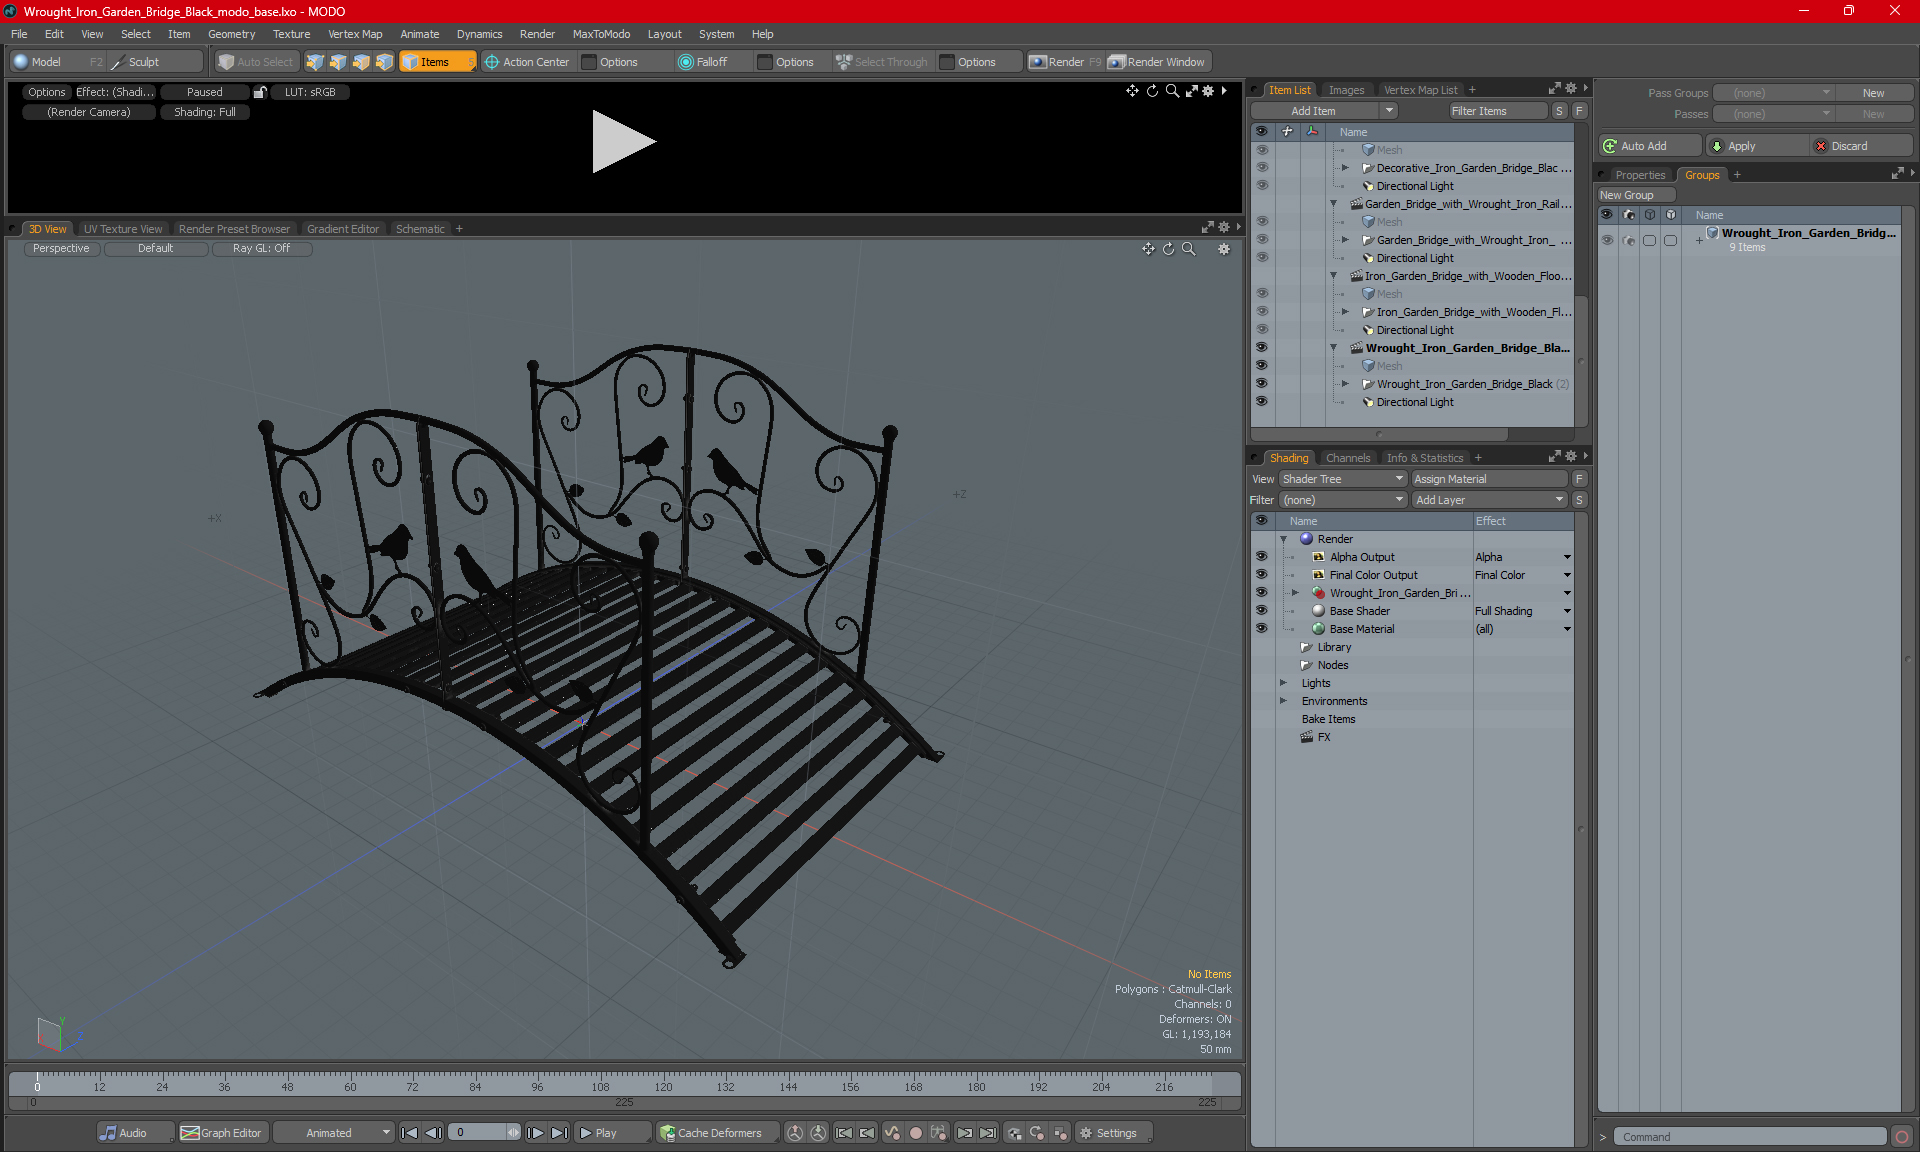Maximize the Shading panel
Image resolution: width=1920 pixels, height=1152 pixels.
point(1555,457)
